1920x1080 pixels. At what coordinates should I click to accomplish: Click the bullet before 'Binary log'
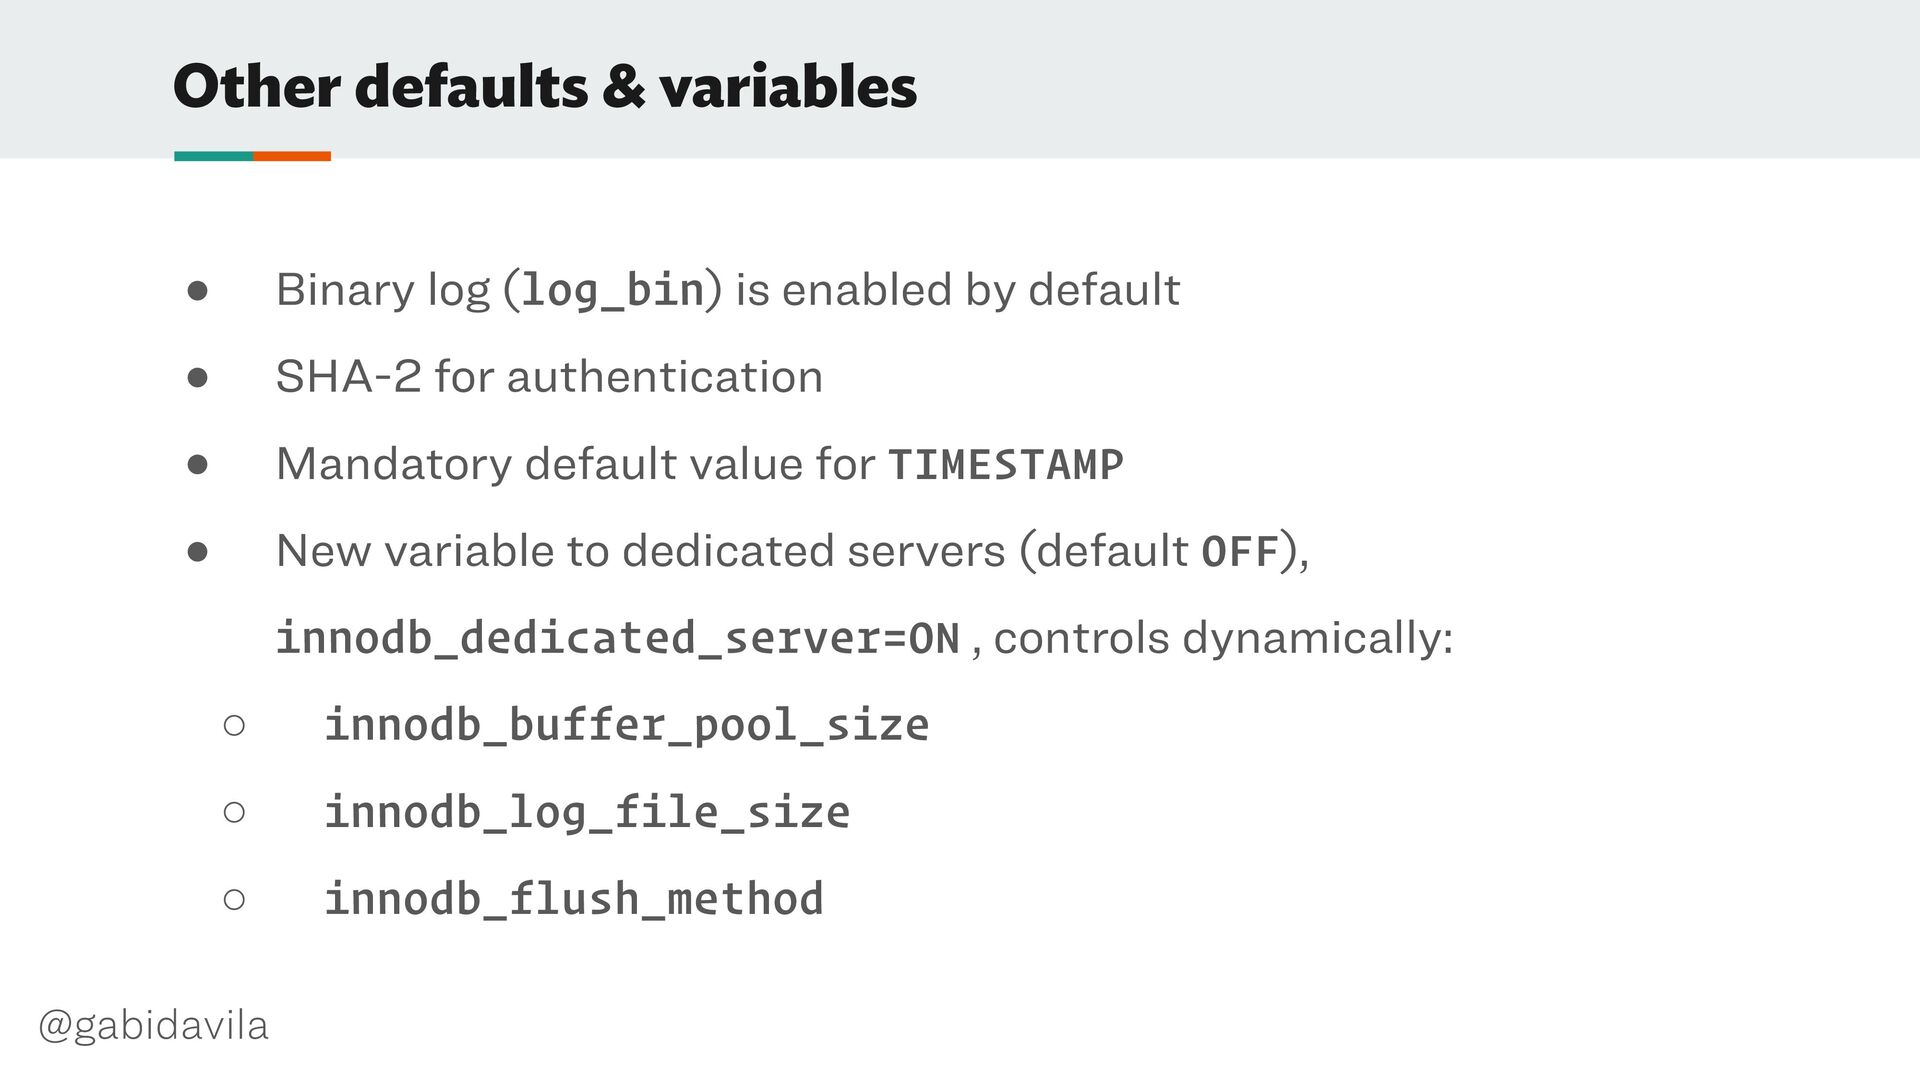coord(197,291)
